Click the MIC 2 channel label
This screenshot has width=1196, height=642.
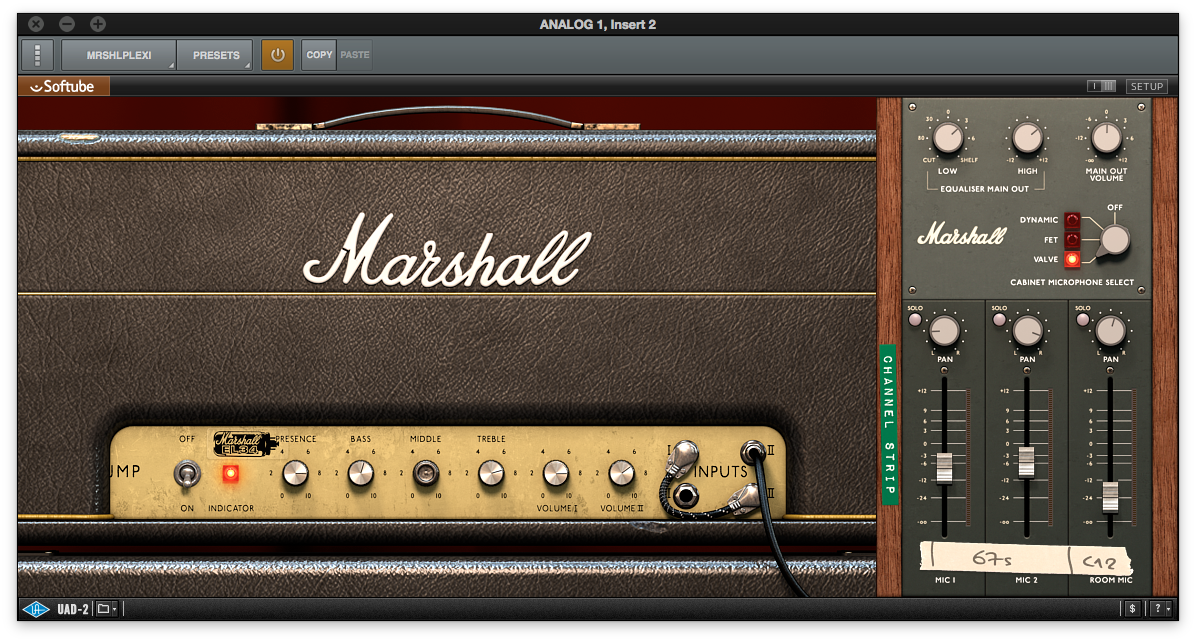(x=1027, y=580)
